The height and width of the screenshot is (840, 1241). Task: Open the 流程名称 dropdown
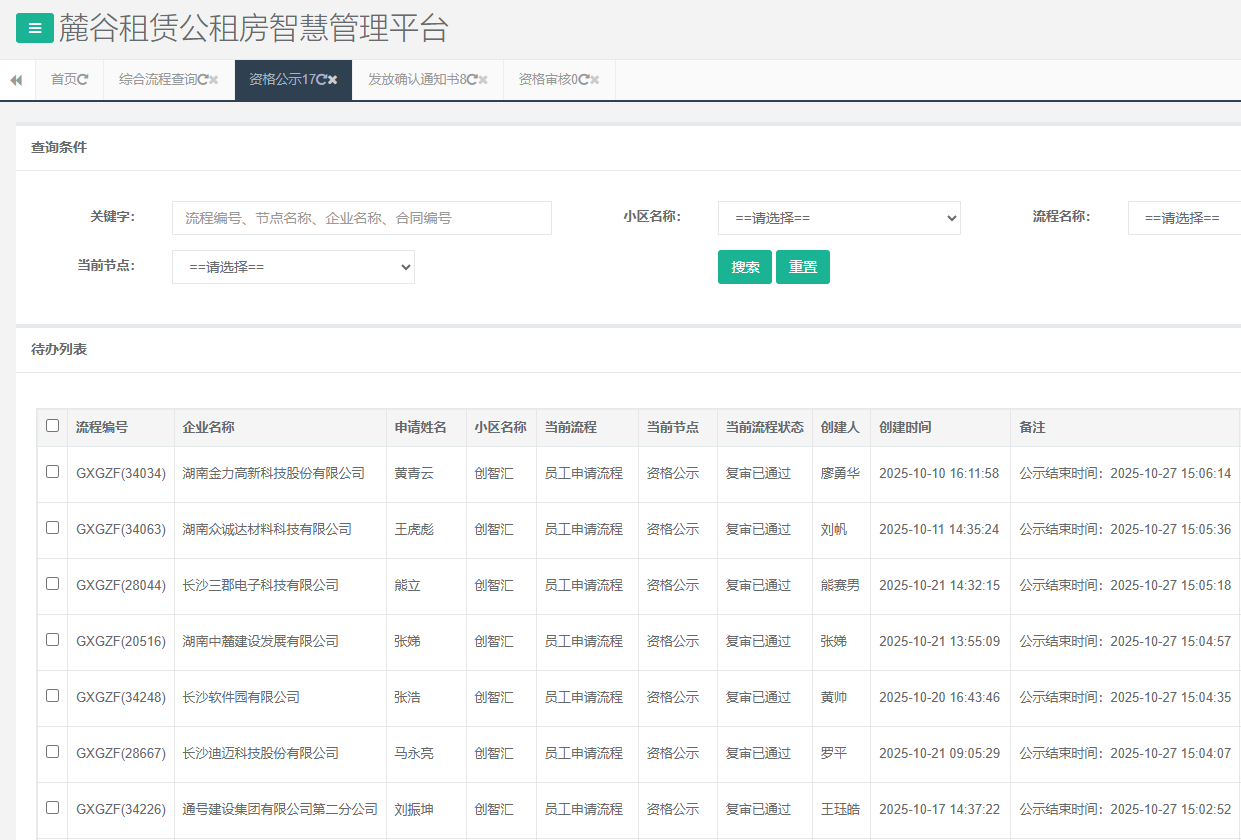pos(1184,218)
